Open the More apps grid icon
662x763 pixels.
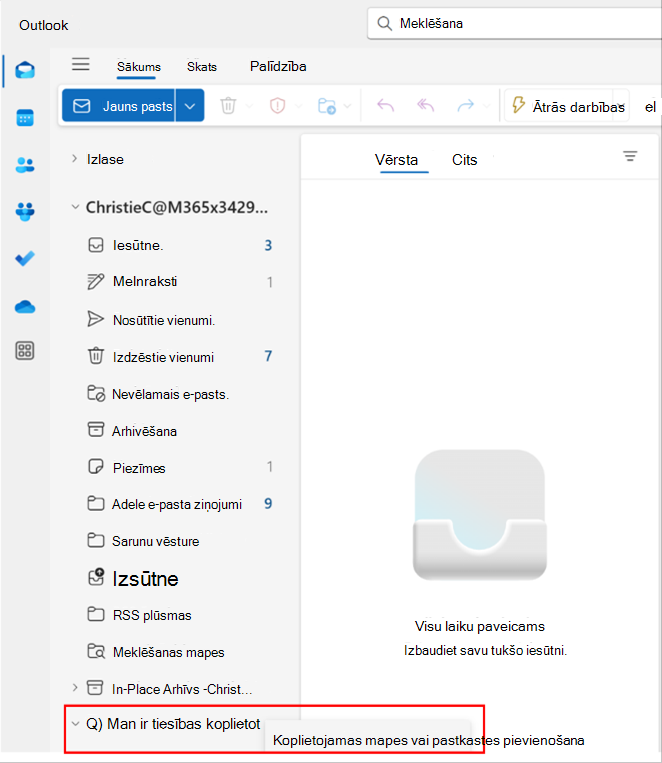coord(25,350)
